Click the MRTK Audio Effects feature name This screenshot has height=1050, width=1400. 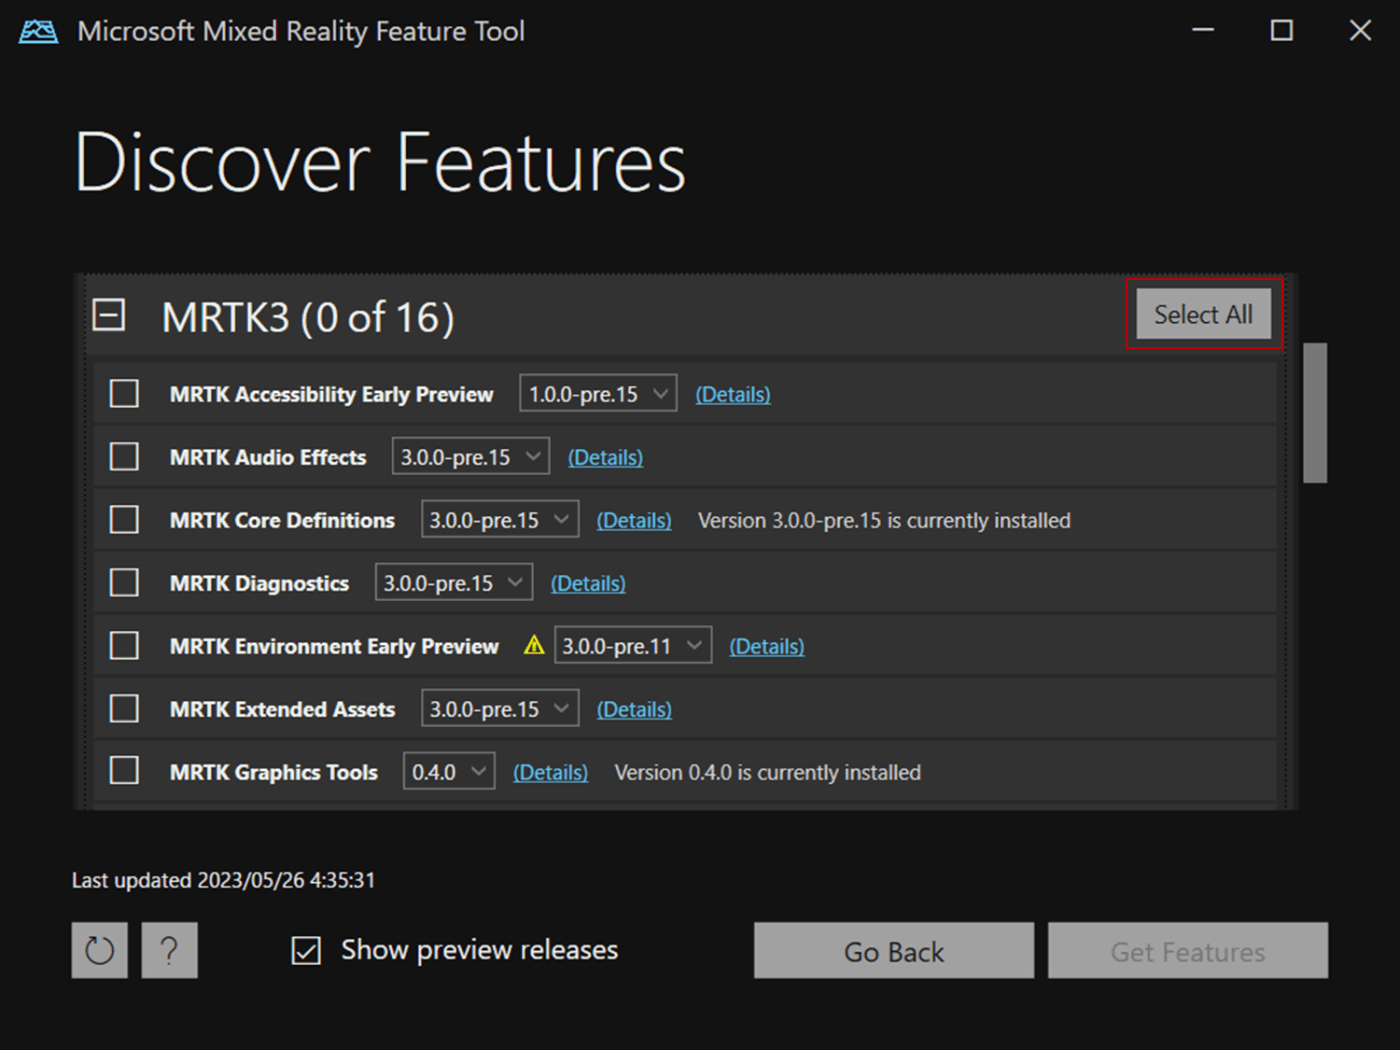click(268, 457)
